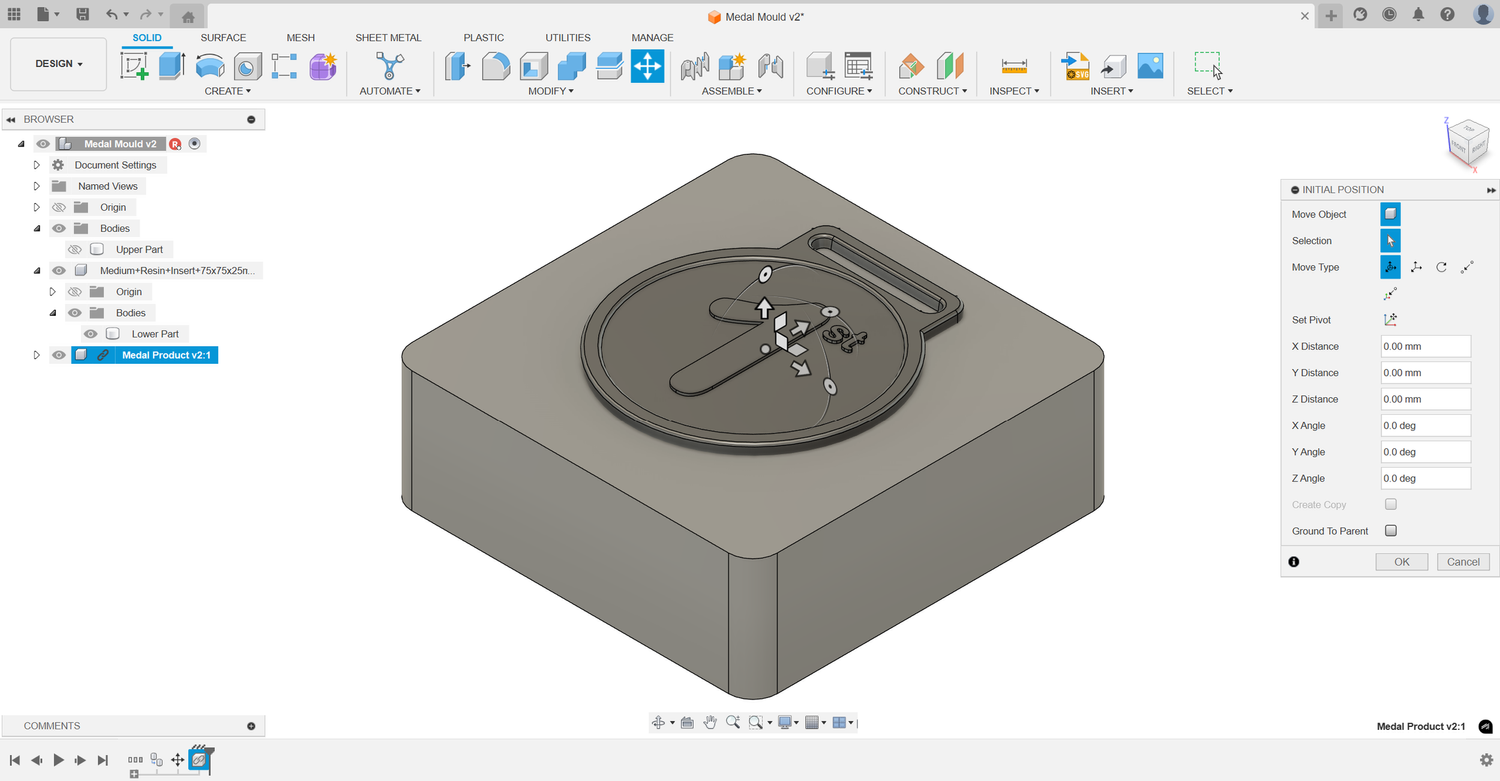Cancel the Initial Position dialog
Viewport: 1500px width, 781px height.
(x=1463, y=562)
